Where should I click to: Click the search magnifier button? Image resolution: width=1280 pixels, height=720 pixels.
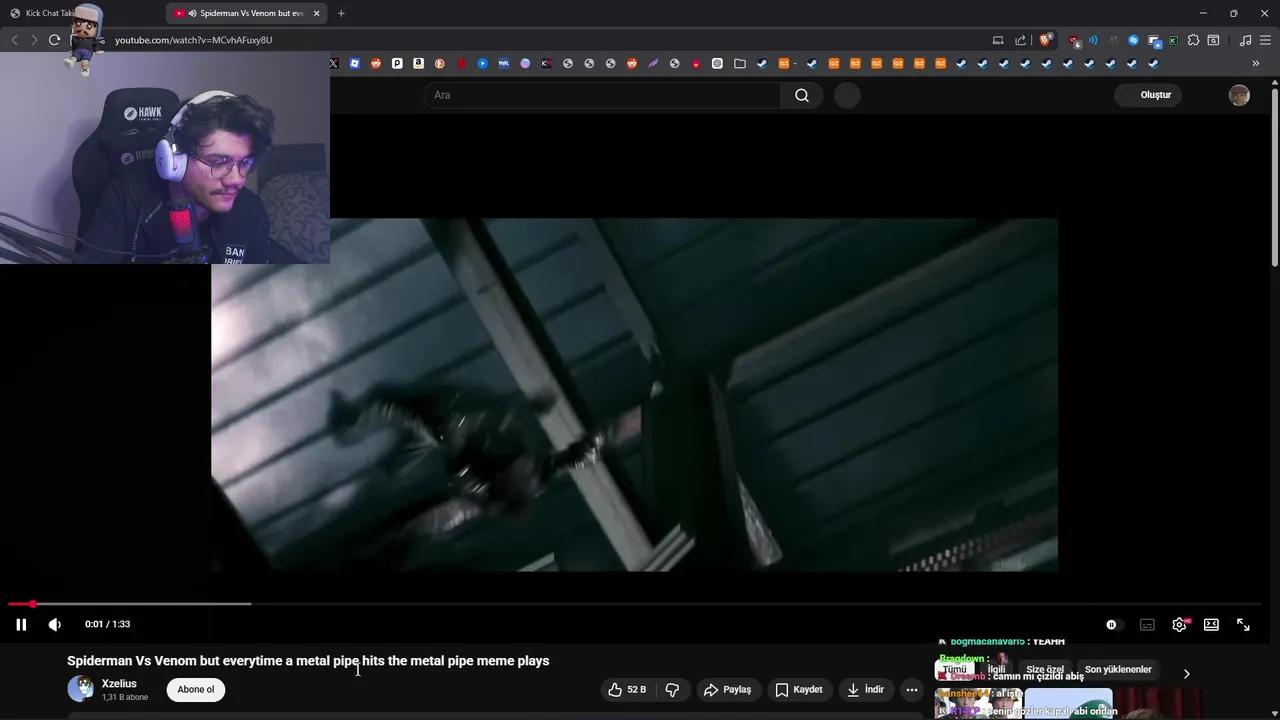(x=802, y=95)
